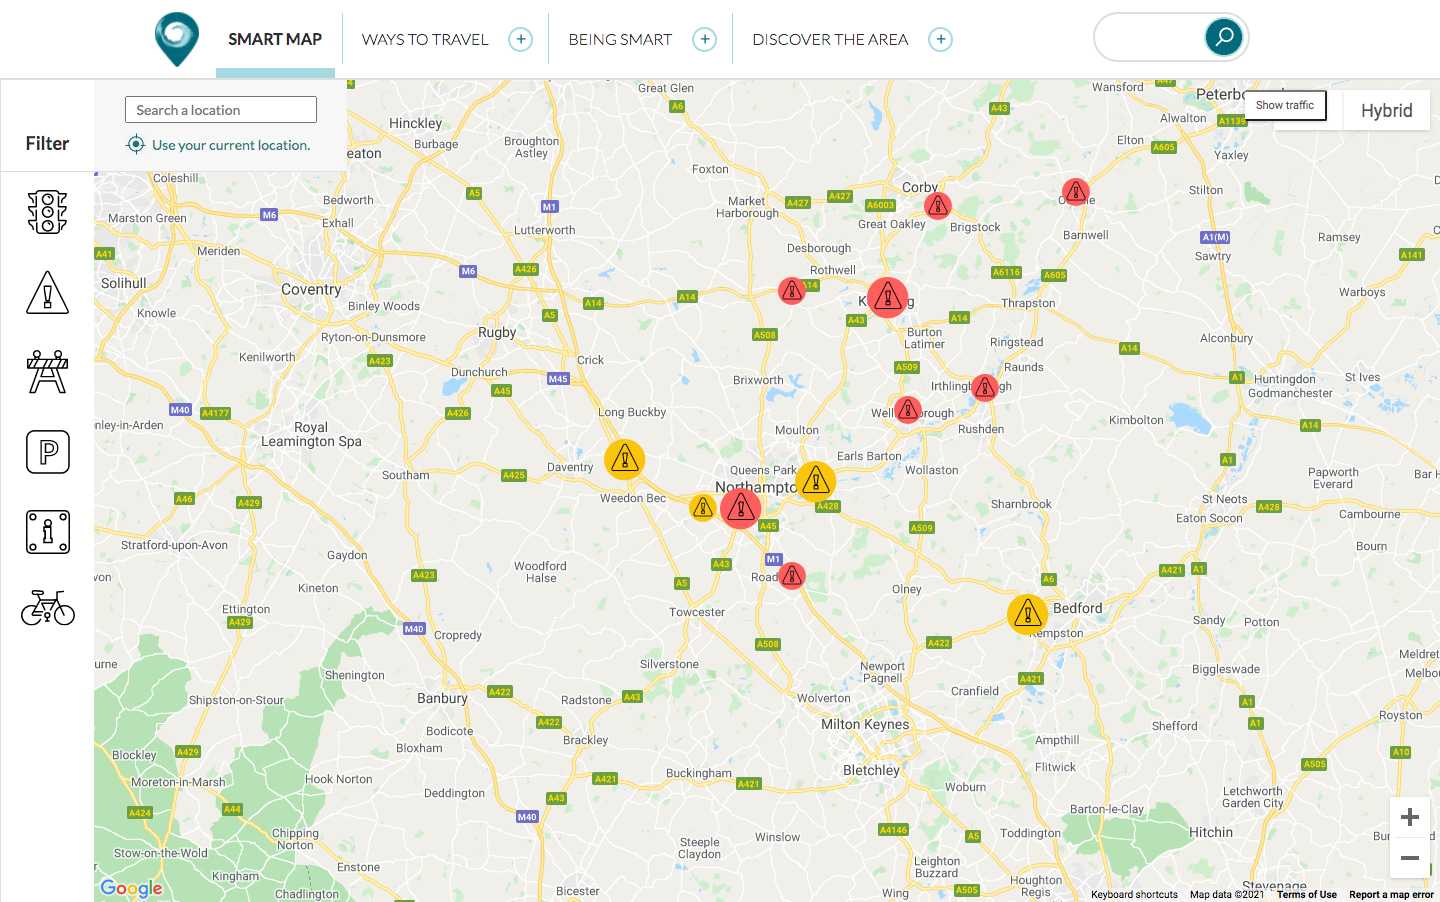Toggle the traffic lights filter icon
Screen dimensions: 1440x902
point(47,212)
